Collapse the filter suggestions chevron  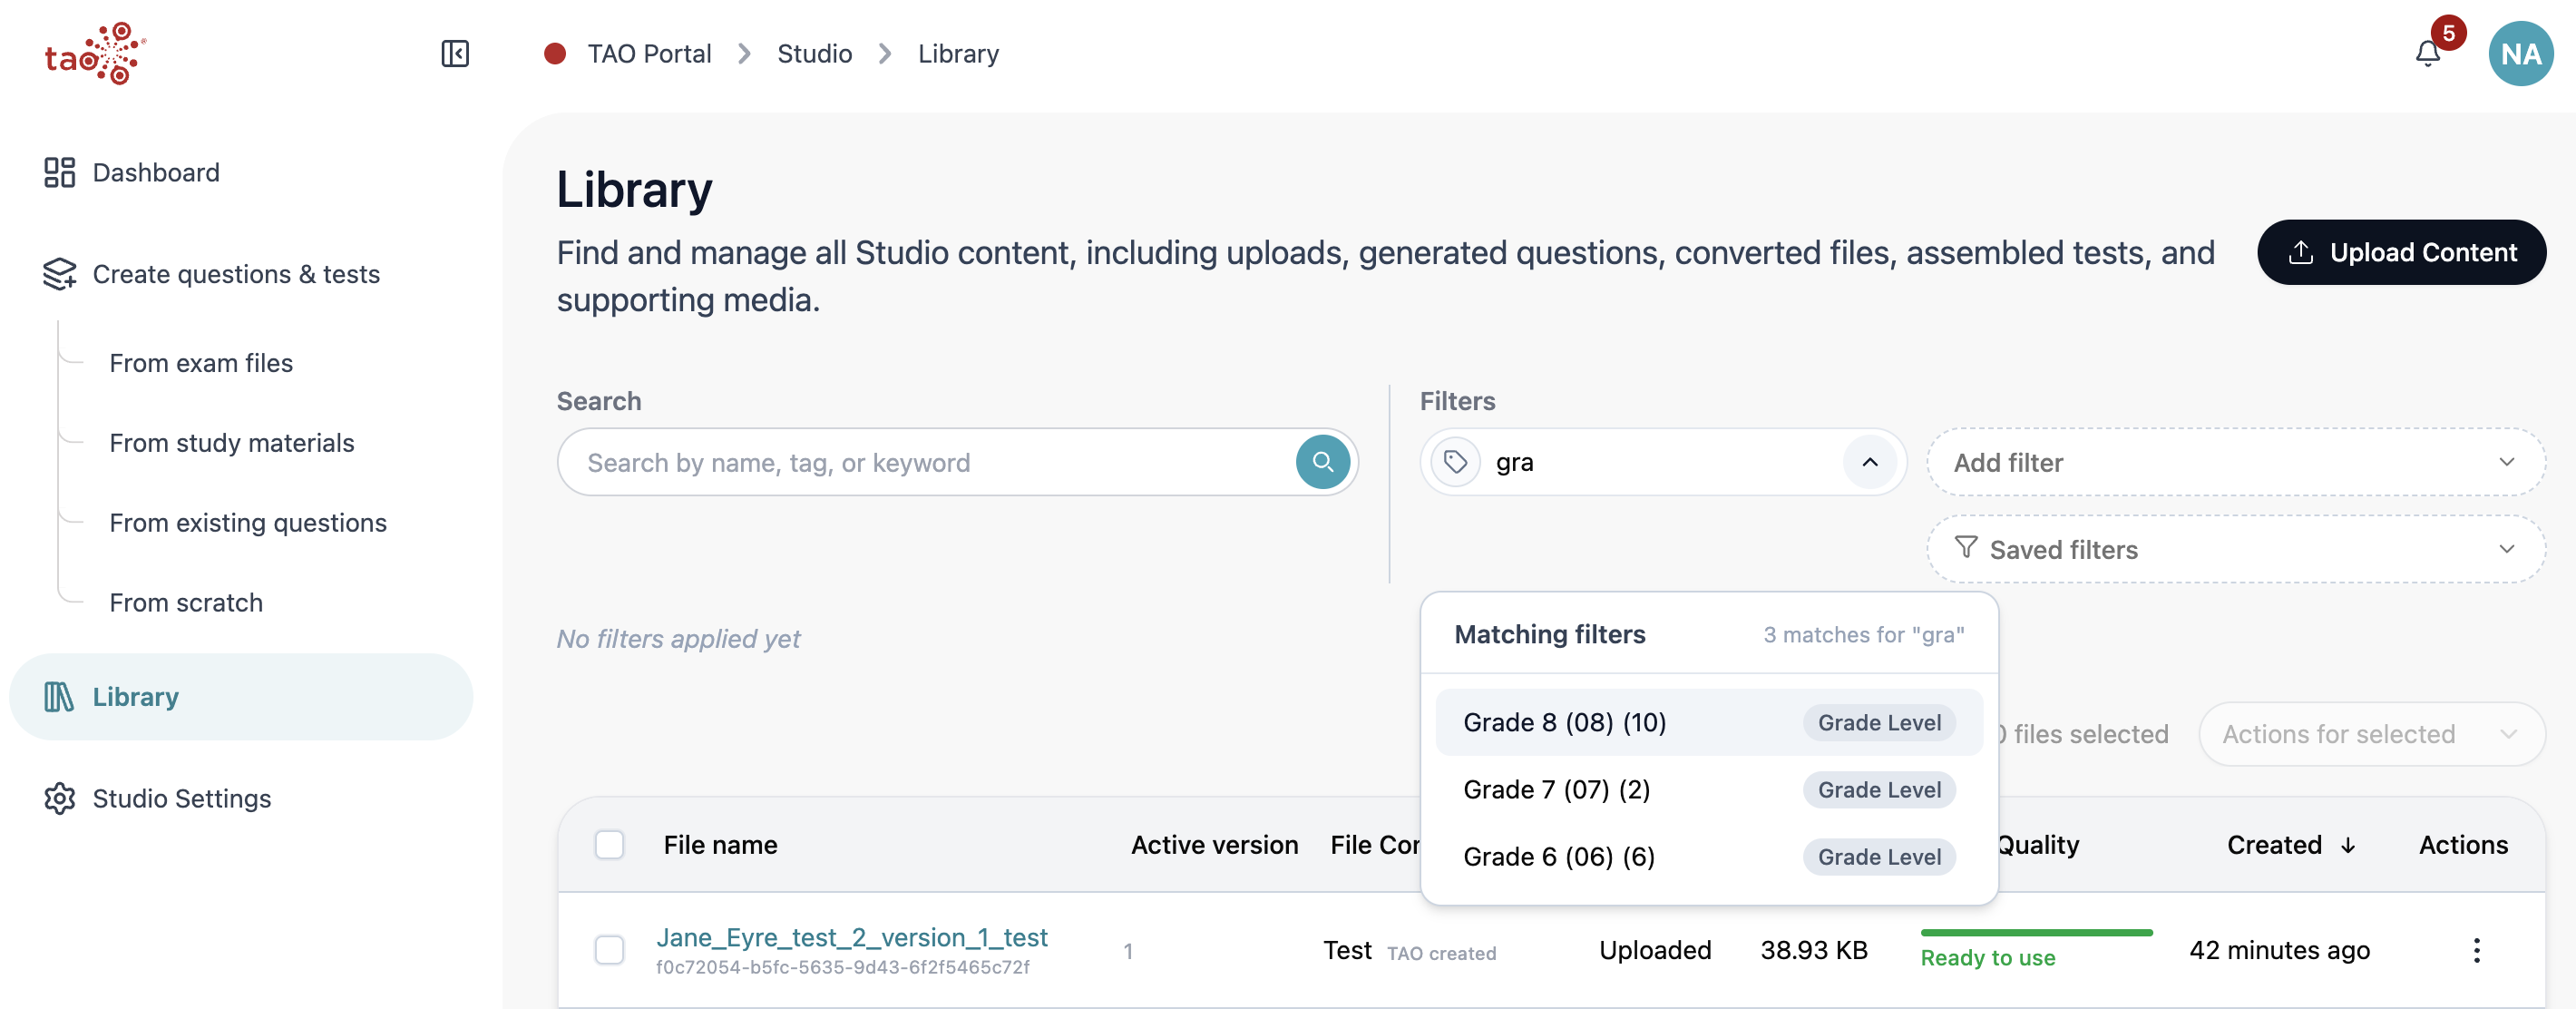pyautogui.click(x=1869, y=462)
